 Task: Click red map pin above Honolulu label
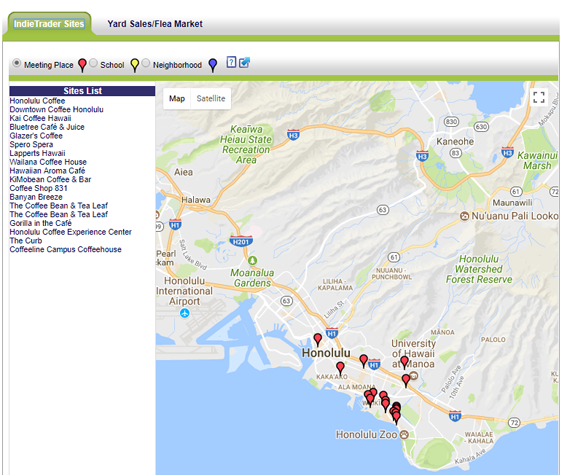click(317, 340)
